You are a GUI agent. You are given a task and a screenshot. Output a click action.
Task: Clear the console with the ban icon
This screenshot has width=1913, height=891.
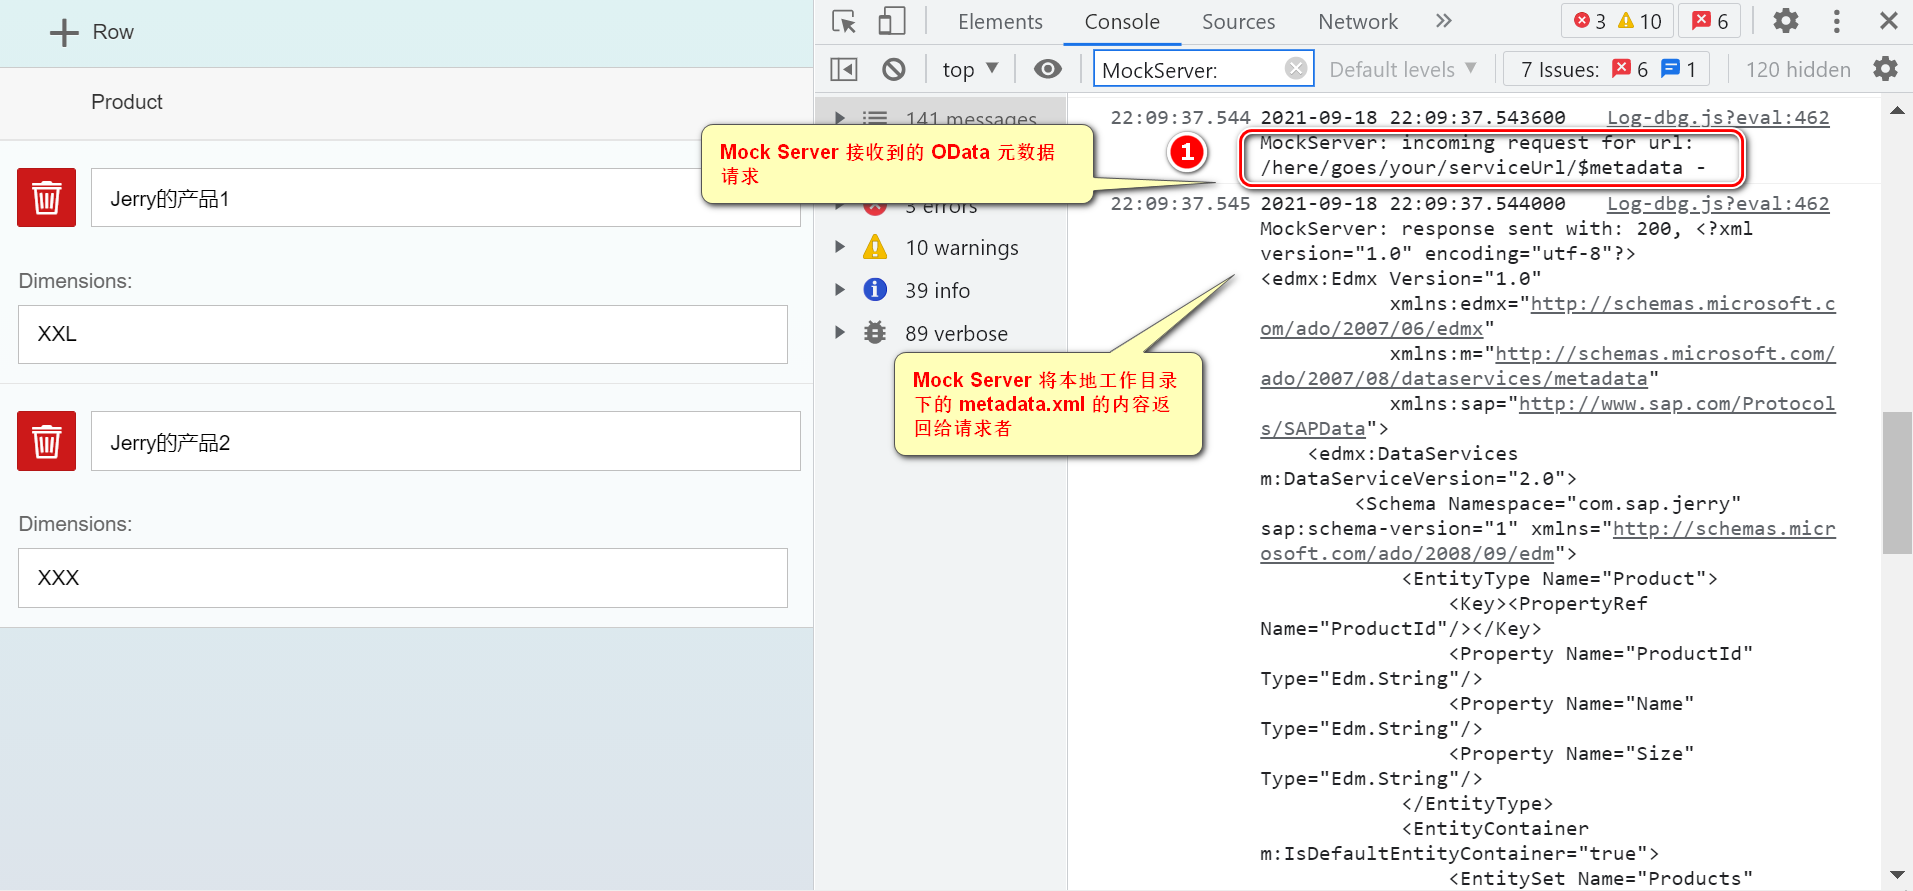tap(893, 69)
